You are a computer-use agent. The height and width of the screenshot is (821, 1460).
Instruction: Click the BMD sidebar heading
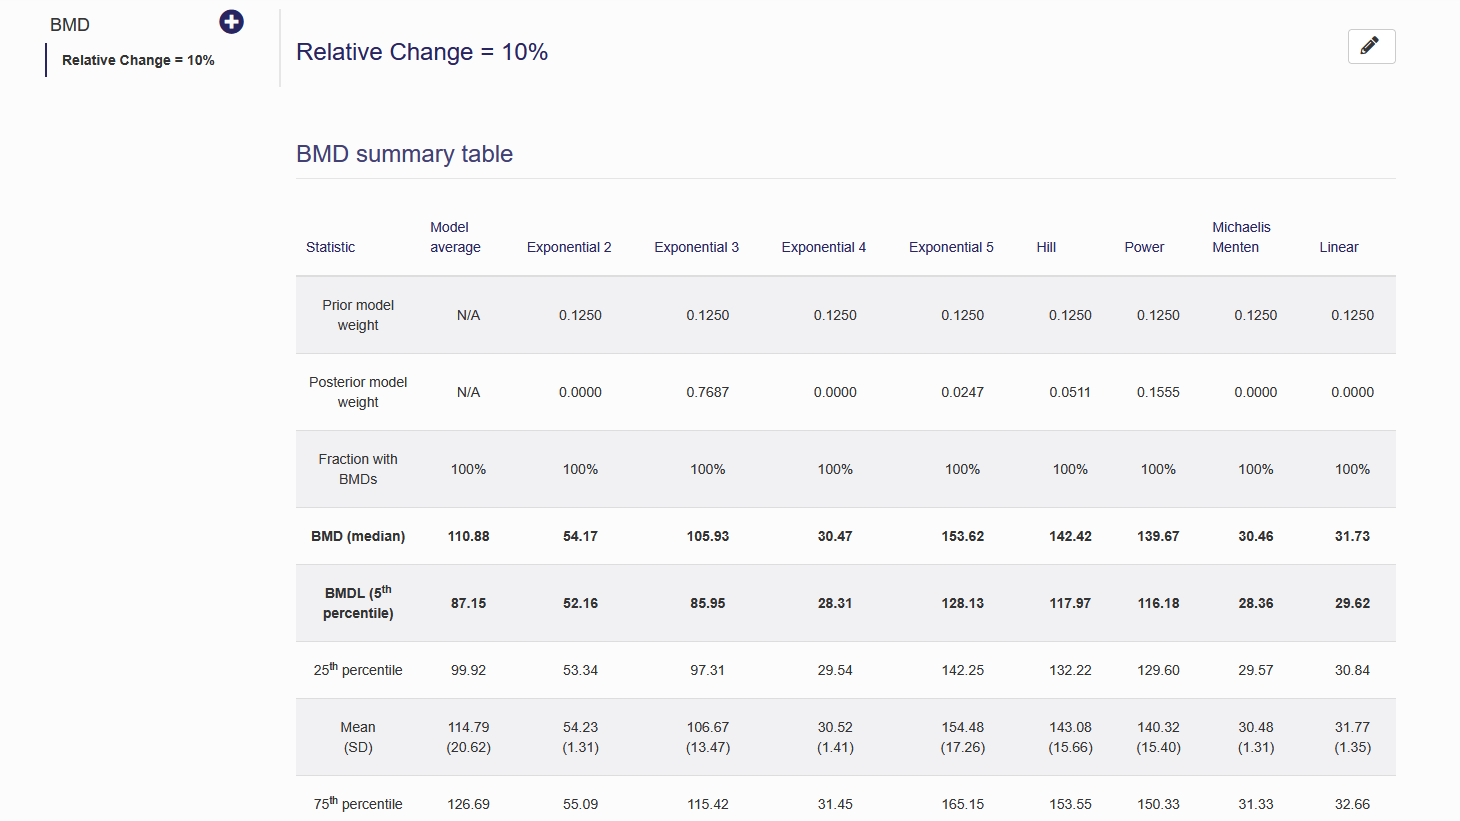[70, 25]
